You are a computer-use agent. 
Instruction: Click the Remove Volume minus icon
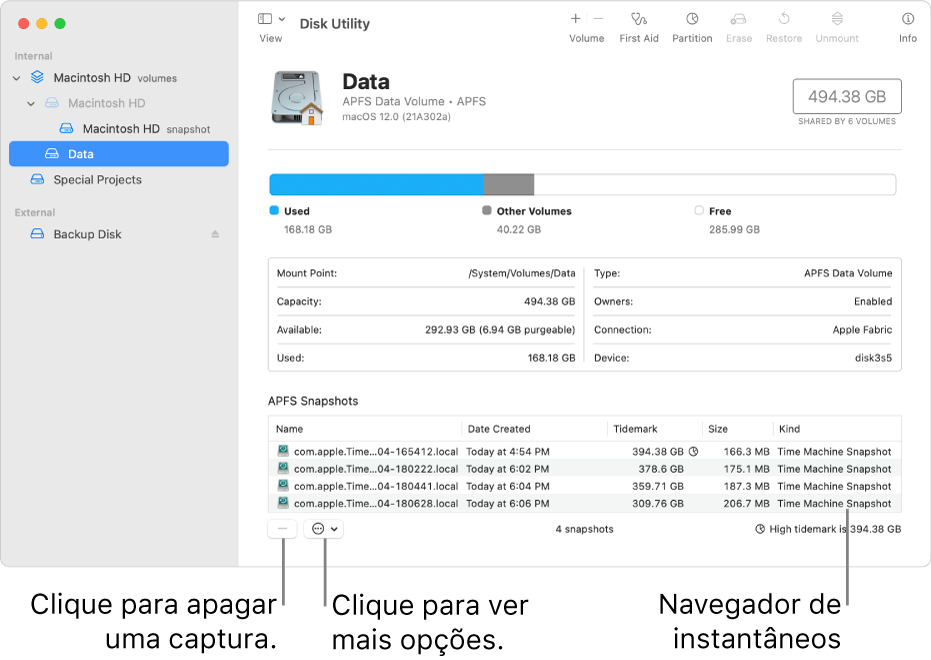coord(597,18)
